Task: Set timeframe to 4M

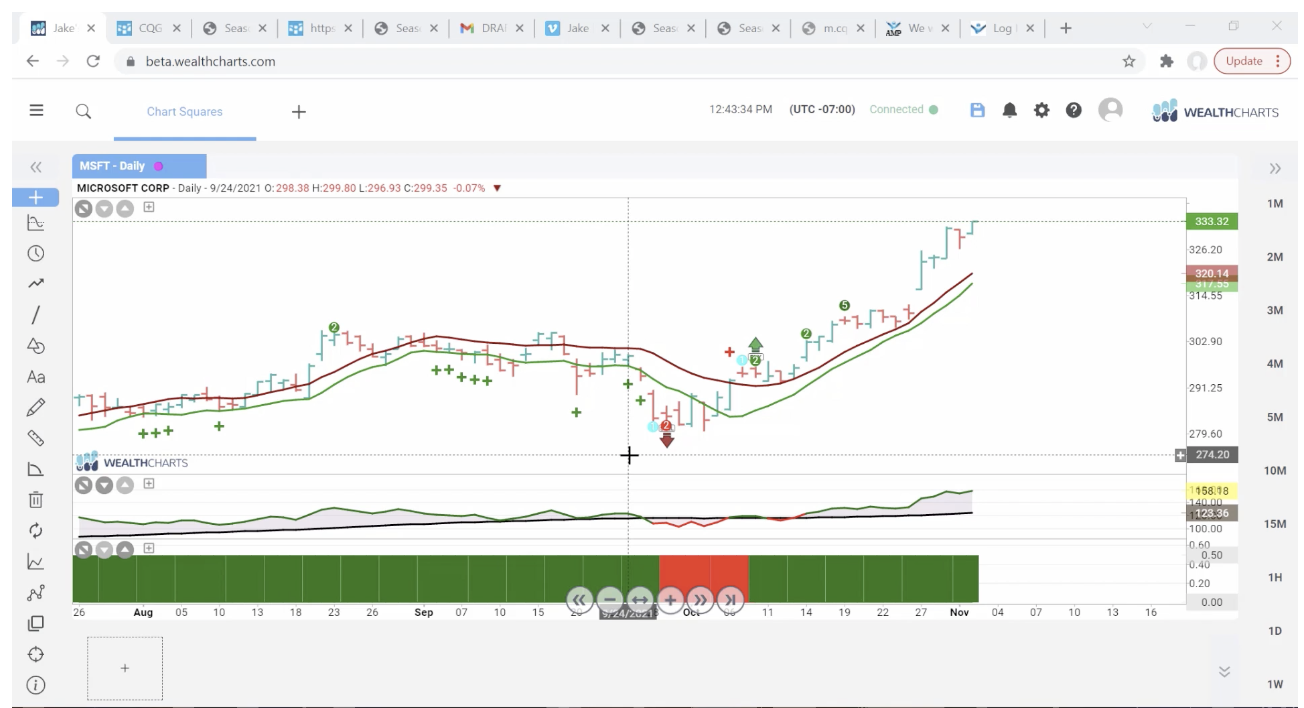Action: [1275, 364]
